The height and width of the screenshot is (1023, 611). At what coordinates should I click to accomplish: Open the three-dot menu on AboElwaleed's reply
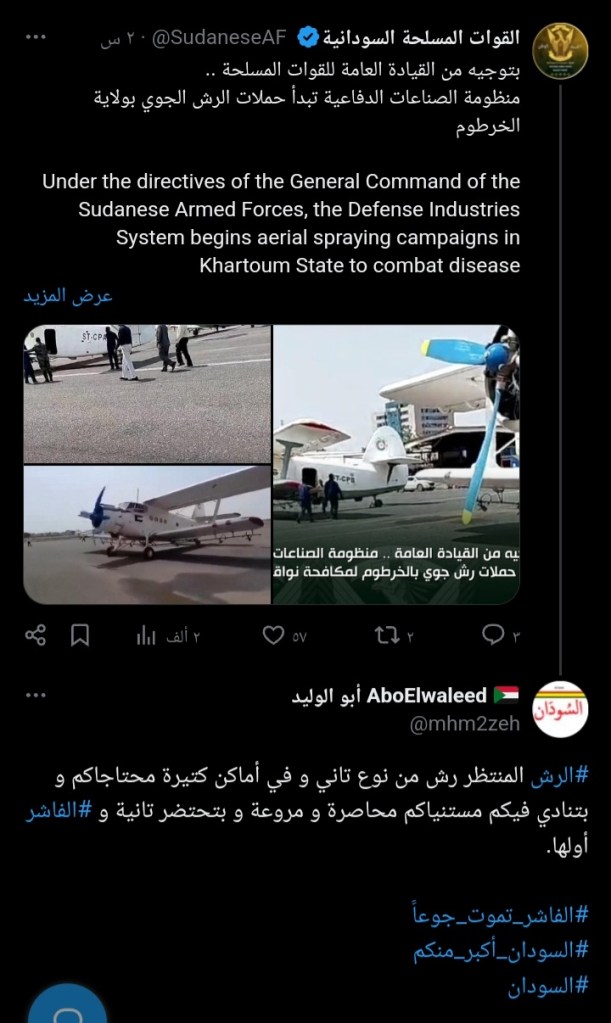[36, 695]
